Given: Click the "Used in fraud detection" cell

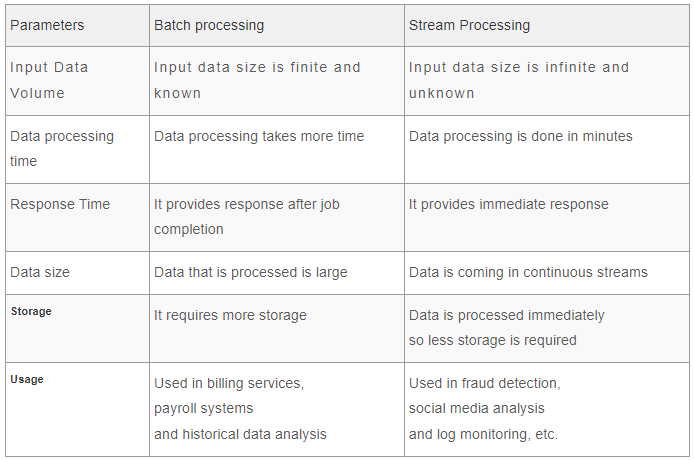Looking at the screenshot, I should (x=484, y=383).
